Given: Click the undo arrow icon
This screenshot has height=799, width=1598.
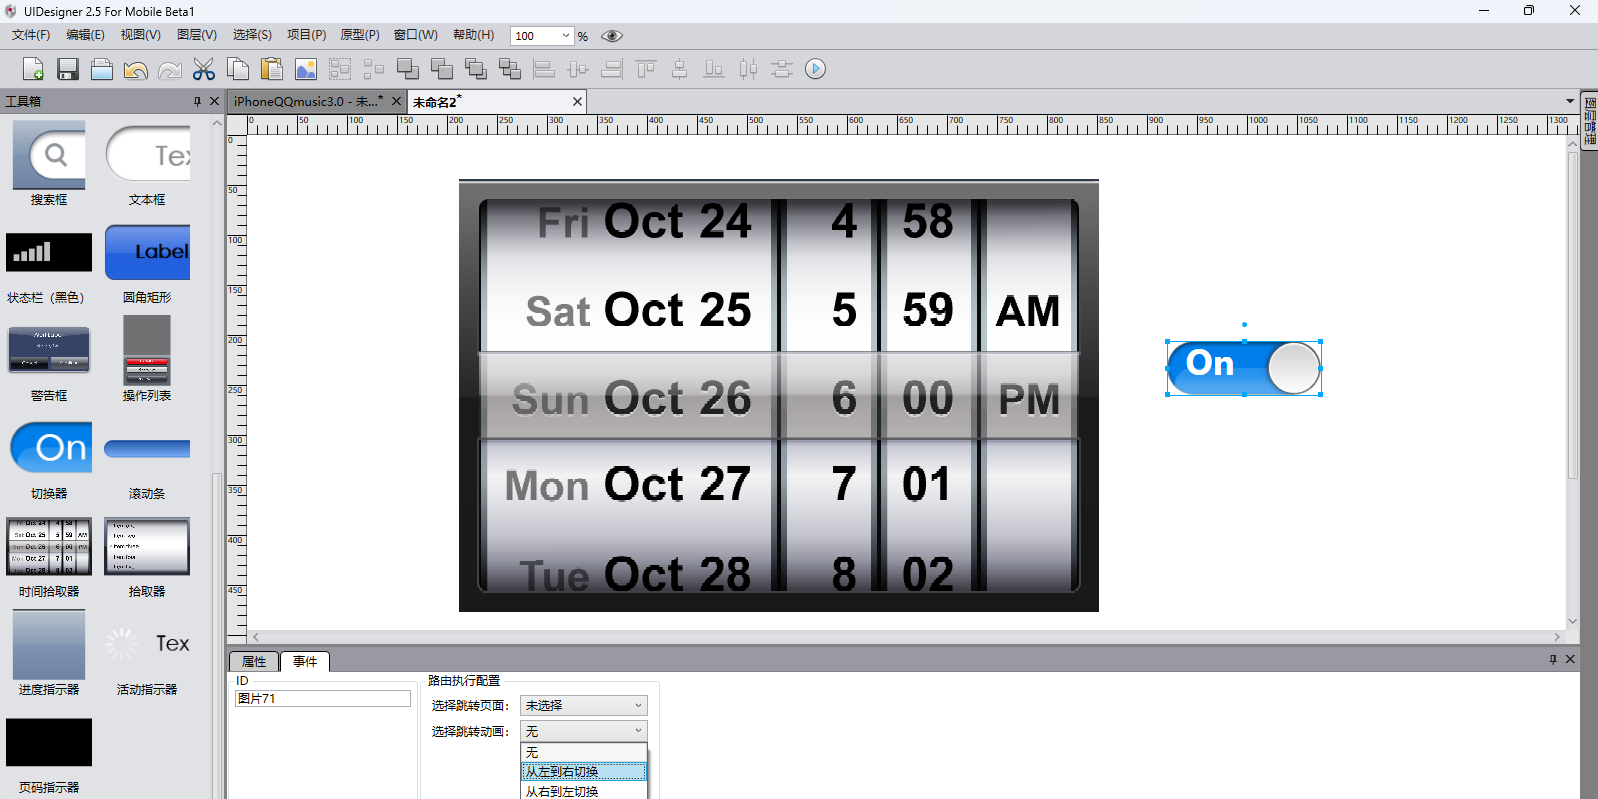Looking at the screenshot, I should [x=136, y=69].
